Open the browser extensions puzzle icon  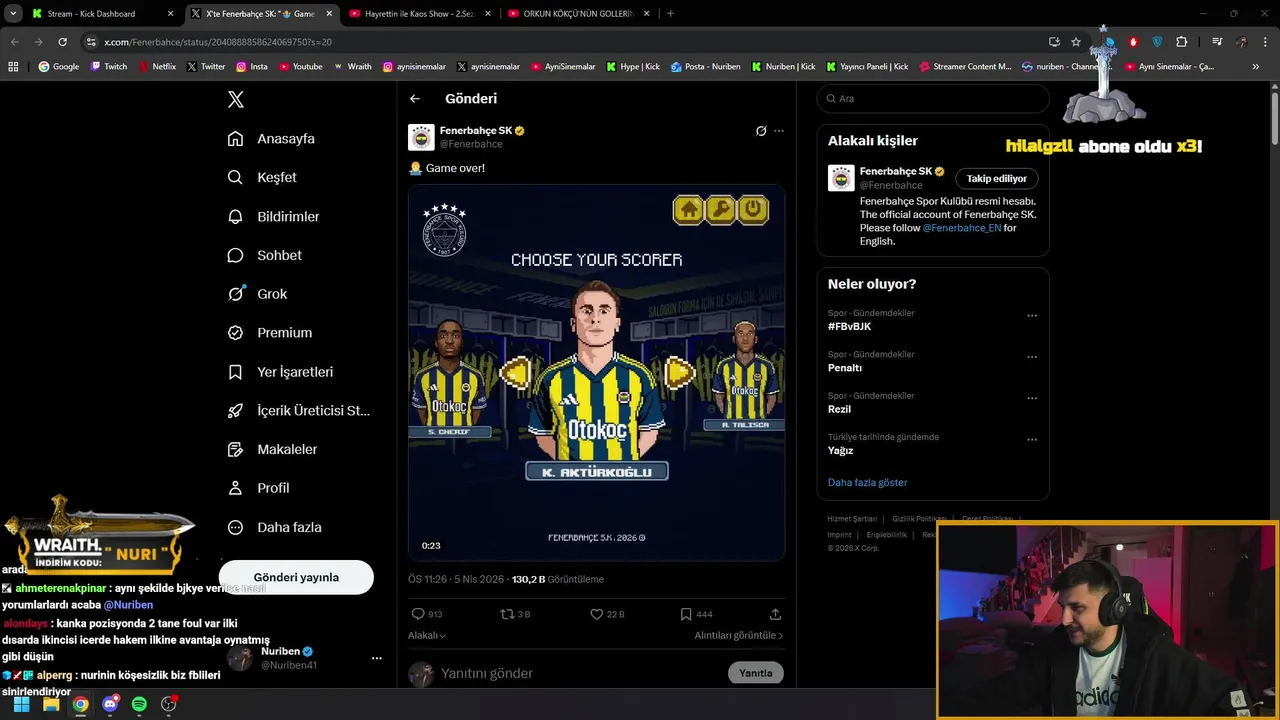coord(1181,42)
